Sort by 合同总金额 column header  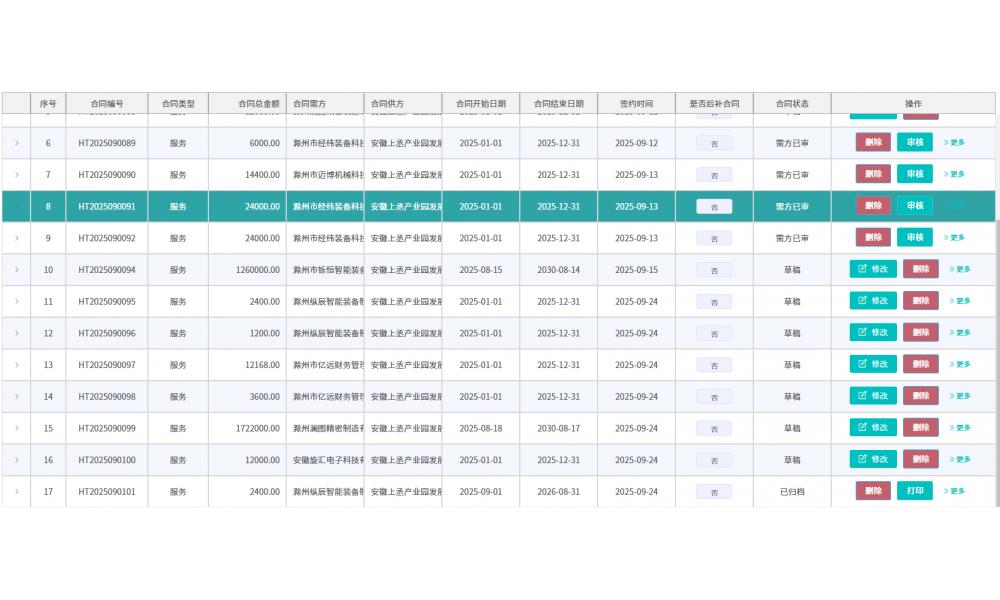(x=247, y=103)
